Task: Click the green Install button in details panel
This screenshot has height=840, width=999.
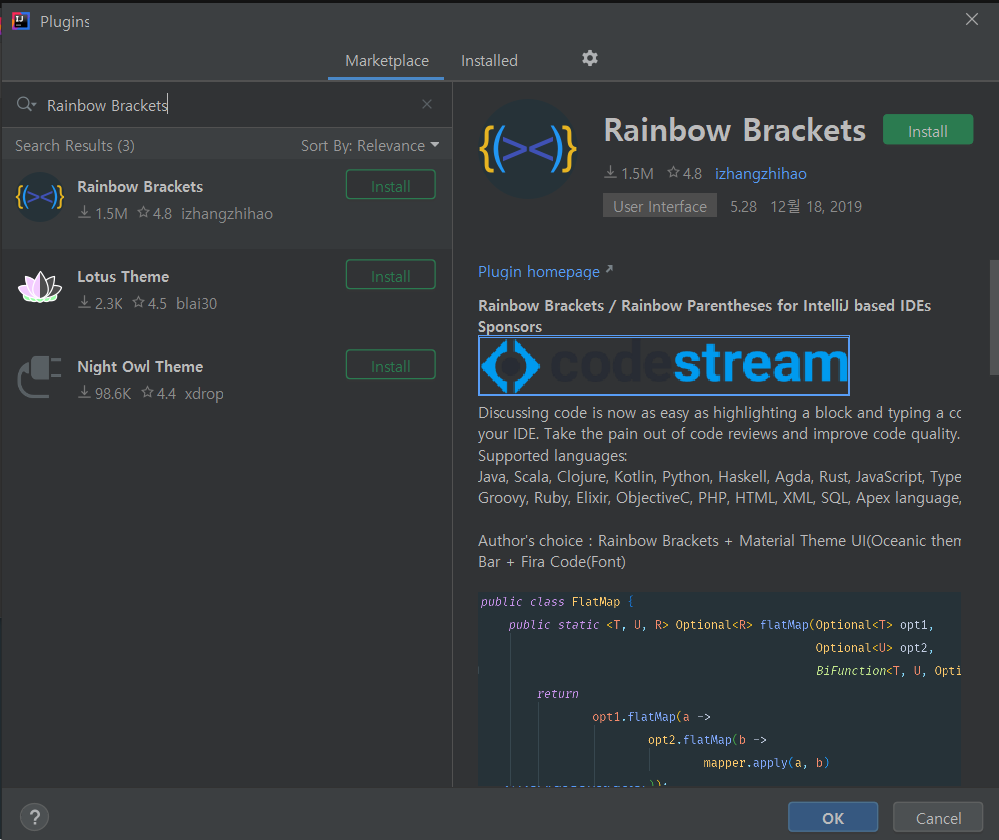Action: pos(928,130)
